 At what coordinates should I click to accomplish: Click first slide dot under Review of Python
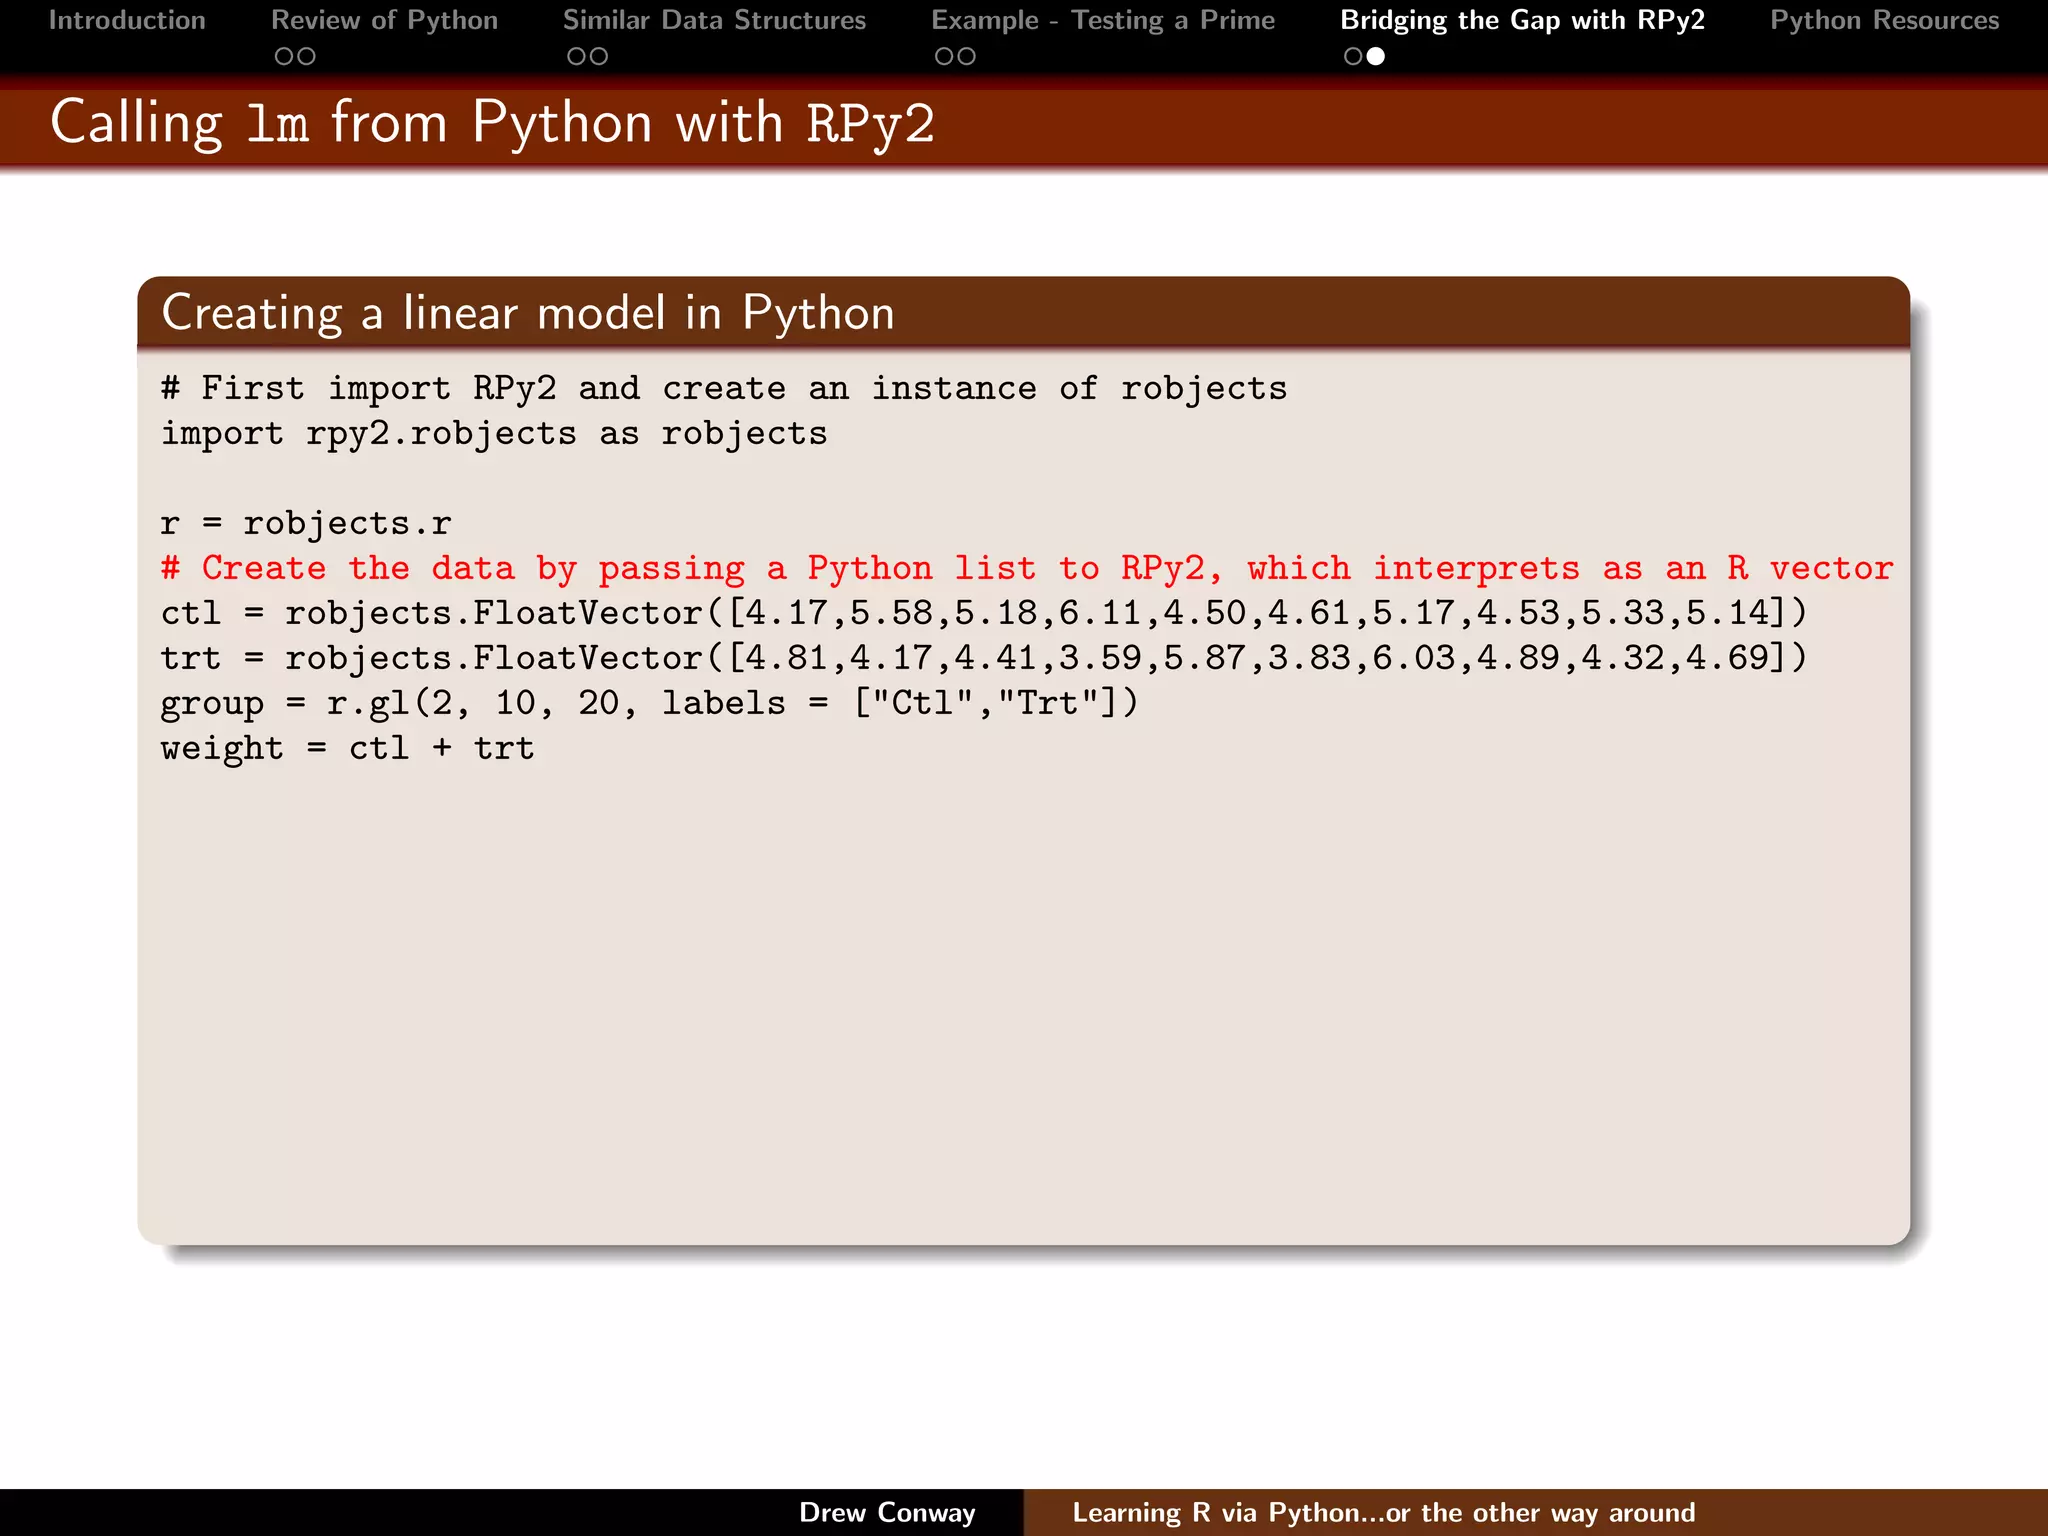(x=284, y=57)
